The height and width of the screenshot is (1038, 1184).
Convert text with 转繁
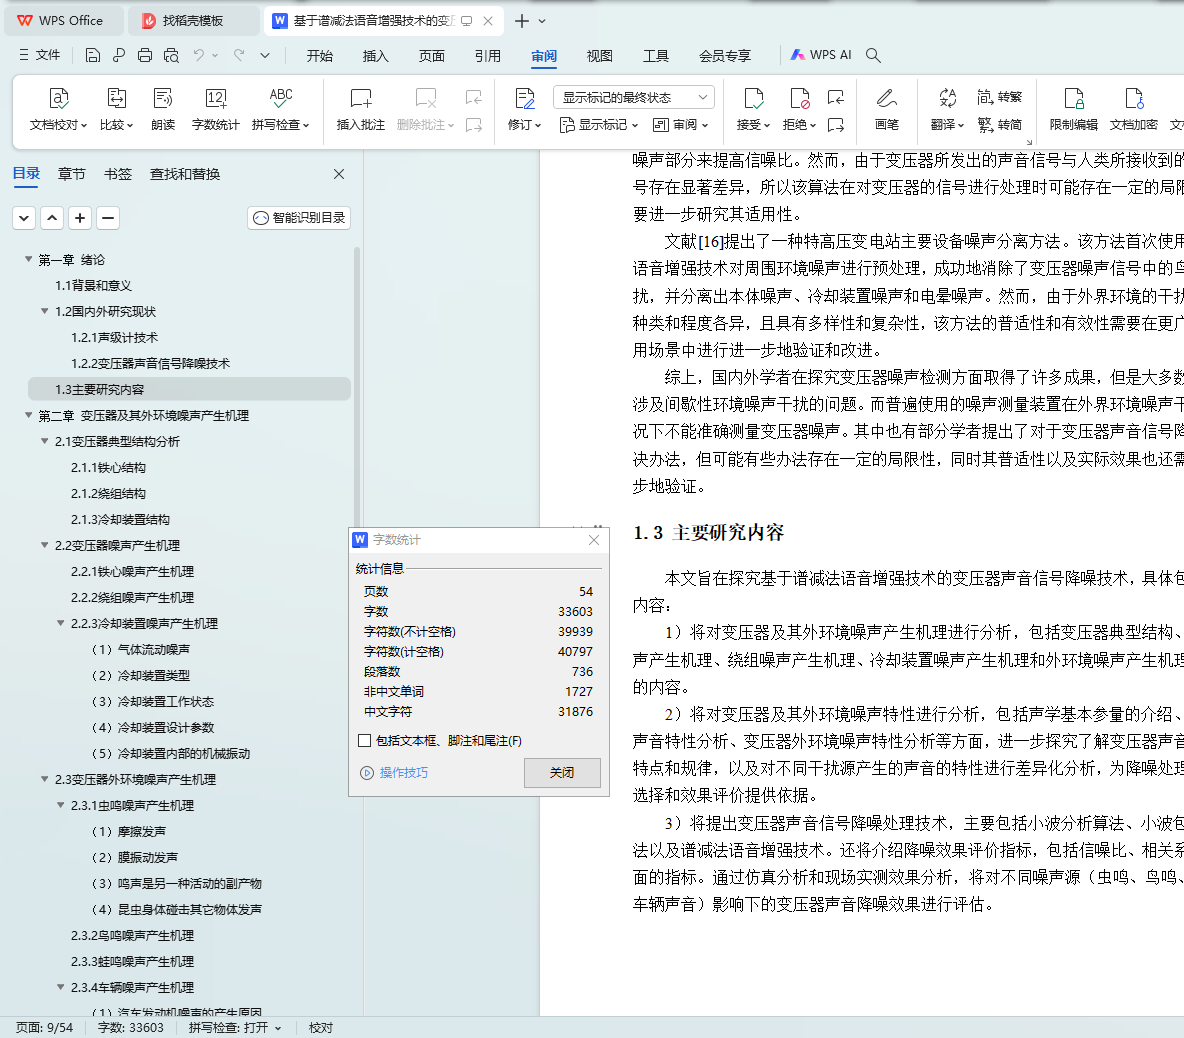(x=999, y=97)
